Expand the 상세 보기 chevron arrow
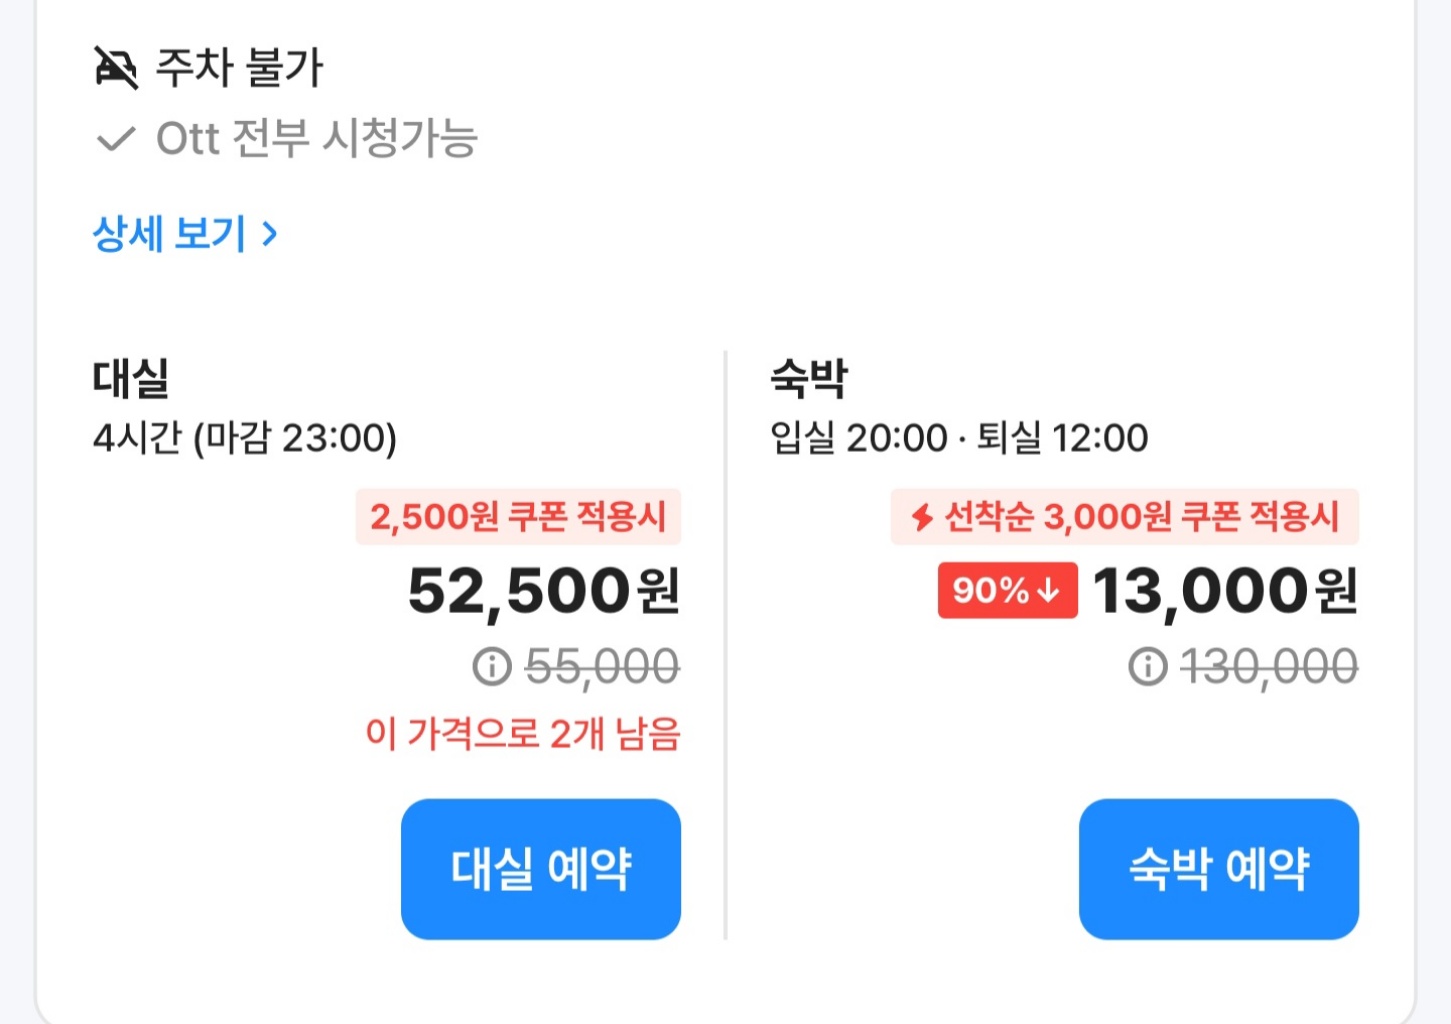Image resolution: width=1451 pixels, height=1024 pixels. [x=269, y=234]
